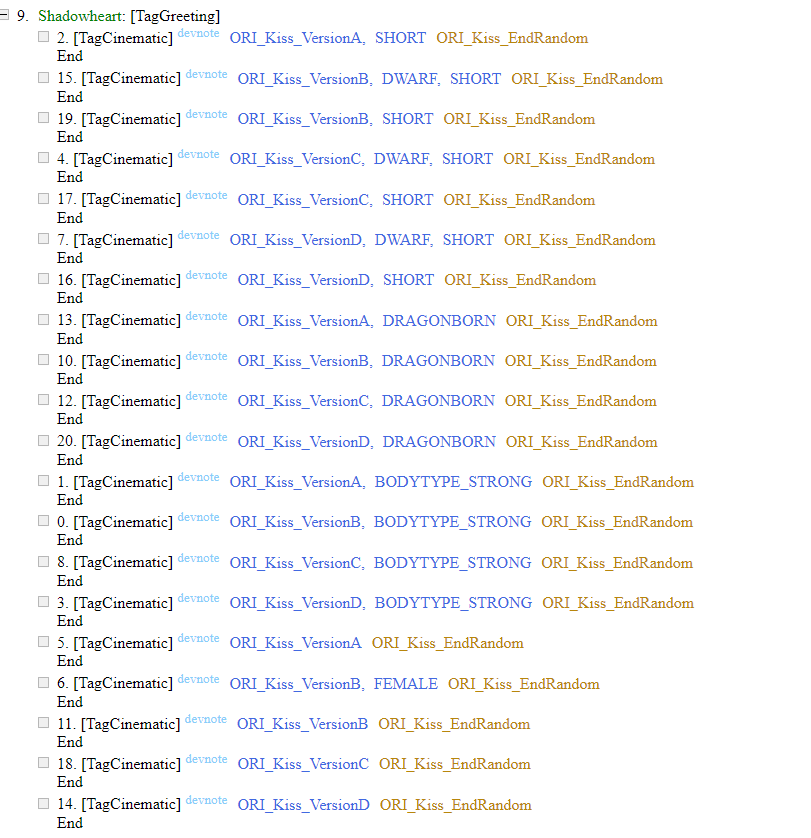The image size is (811, 838).
Task: Click FEMALE tag on entry 6
Action: tap(406, 684)
